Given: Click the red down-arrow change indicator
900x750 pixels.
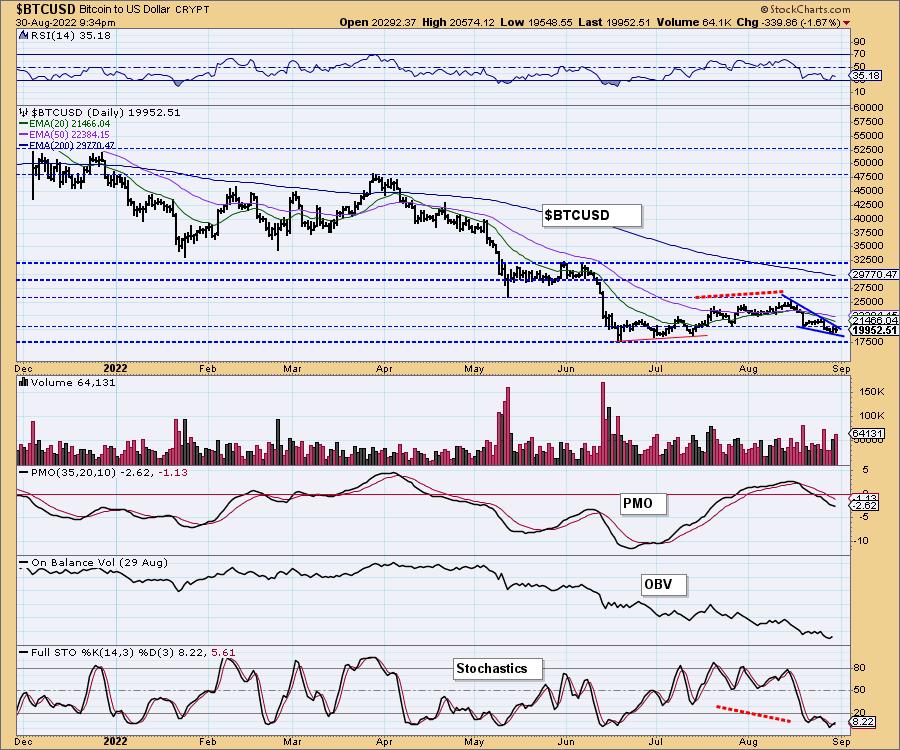Looking at the screenshot, I should pos(847,23).
